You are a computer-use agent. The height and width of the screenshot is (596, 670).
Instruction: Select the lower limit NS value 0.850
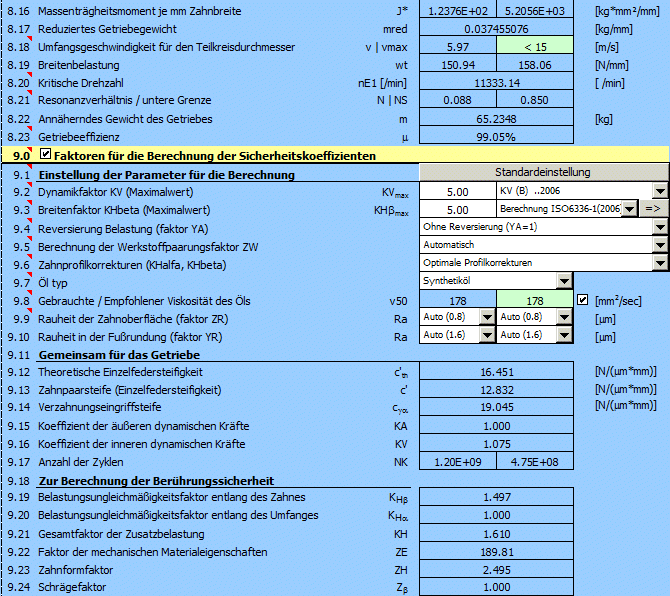535,99
